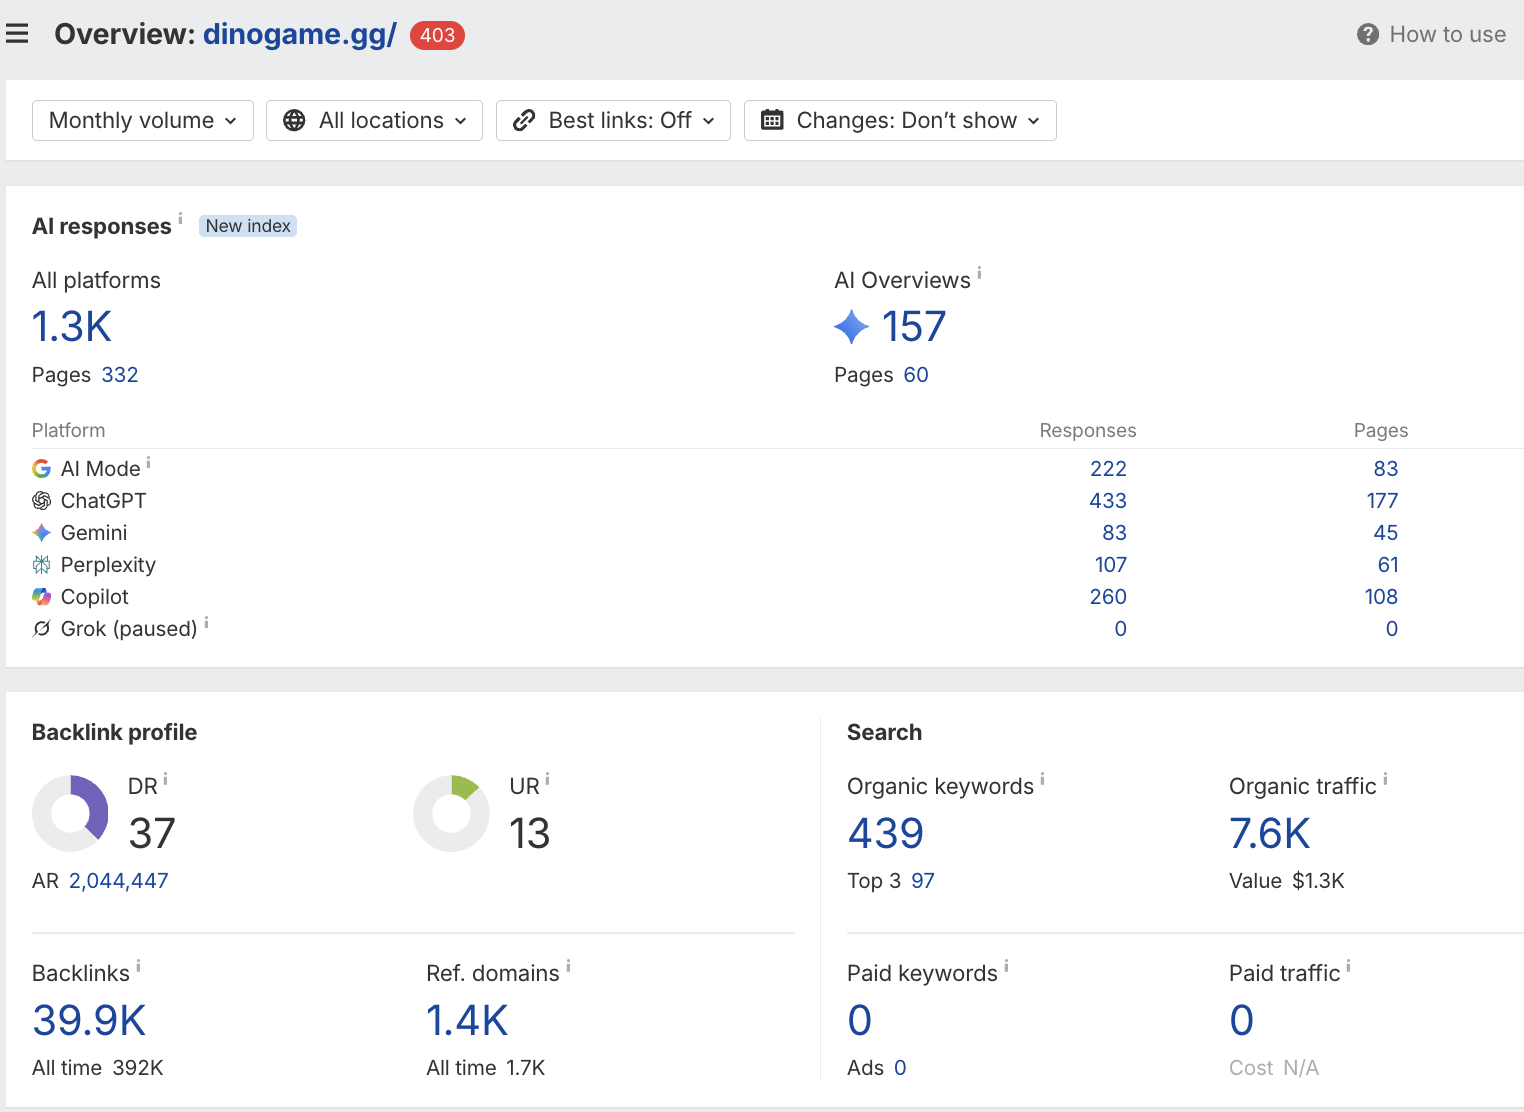The width and height of the screenshot is (1524, 1112).
Task: Open Paid keywords 0 report
Action: (860, 1021)
